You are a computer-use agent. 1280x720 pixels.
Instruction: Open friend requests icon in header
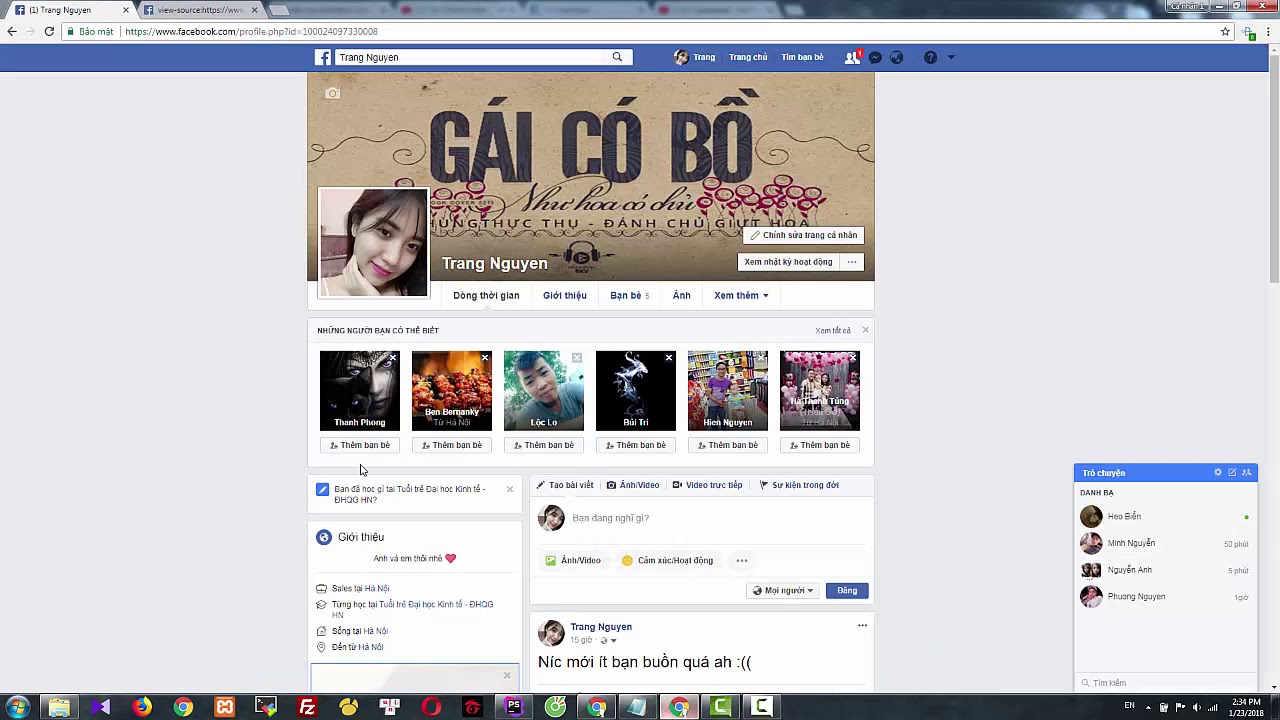click(852, 57)
